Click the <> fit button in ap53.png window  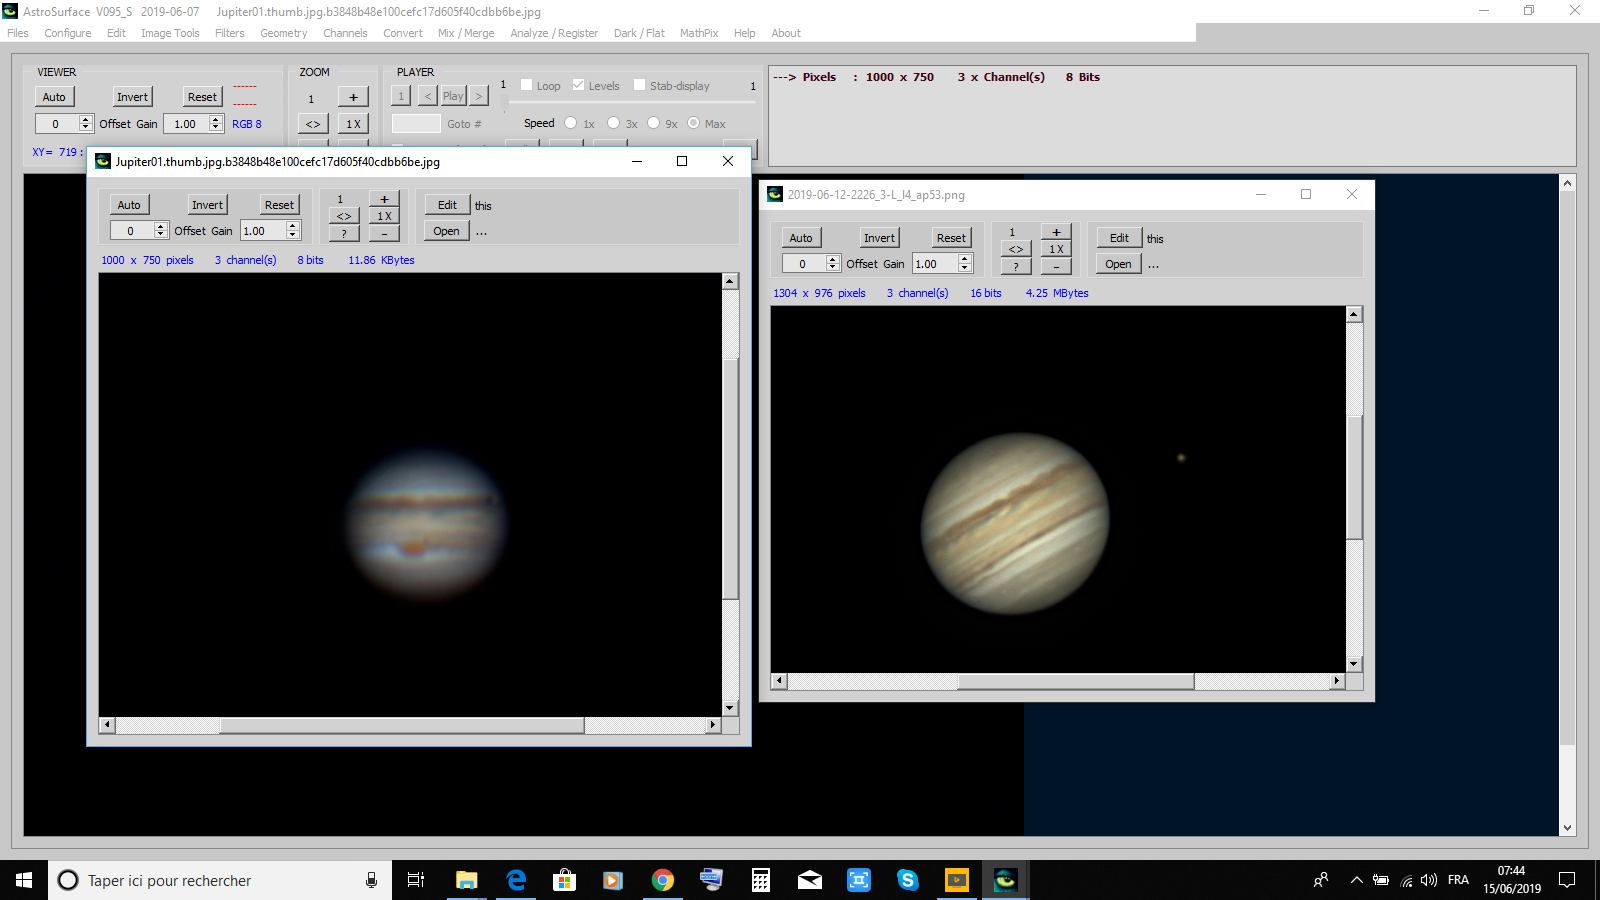click(x=1016, y=249)
